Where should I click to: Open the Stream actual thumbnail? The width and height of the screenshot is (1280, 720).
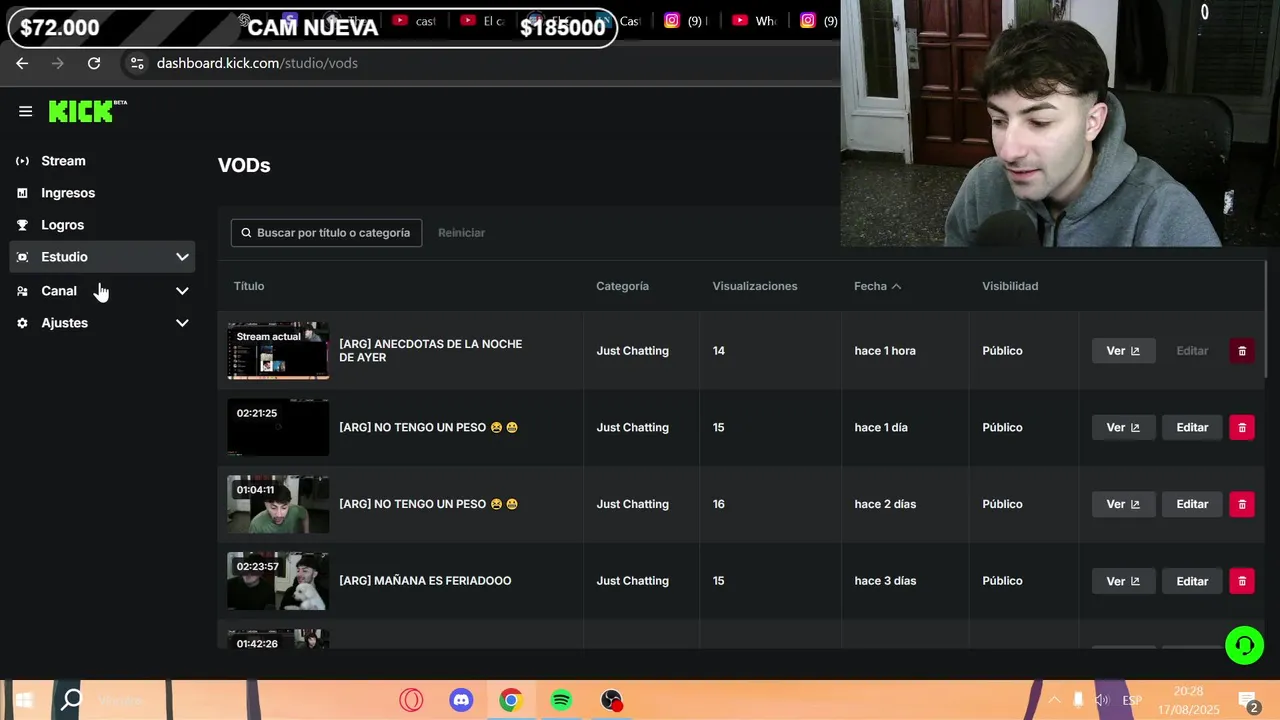click(278, 351)
